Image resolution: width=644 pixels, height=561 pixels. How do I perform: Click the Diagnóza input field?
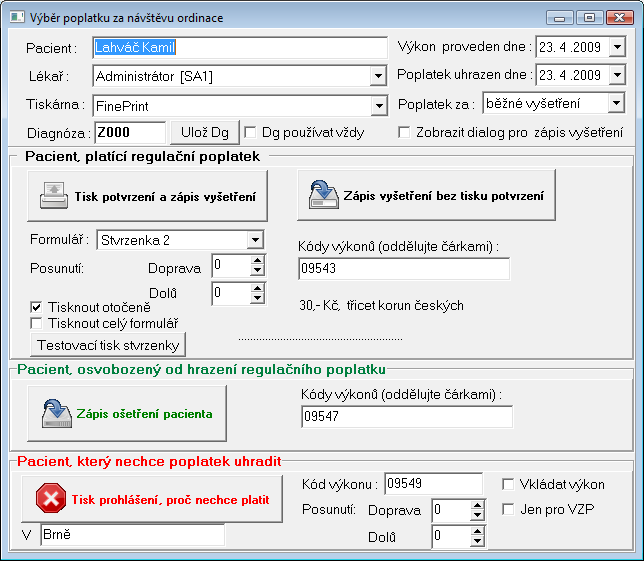click(130, 132)
